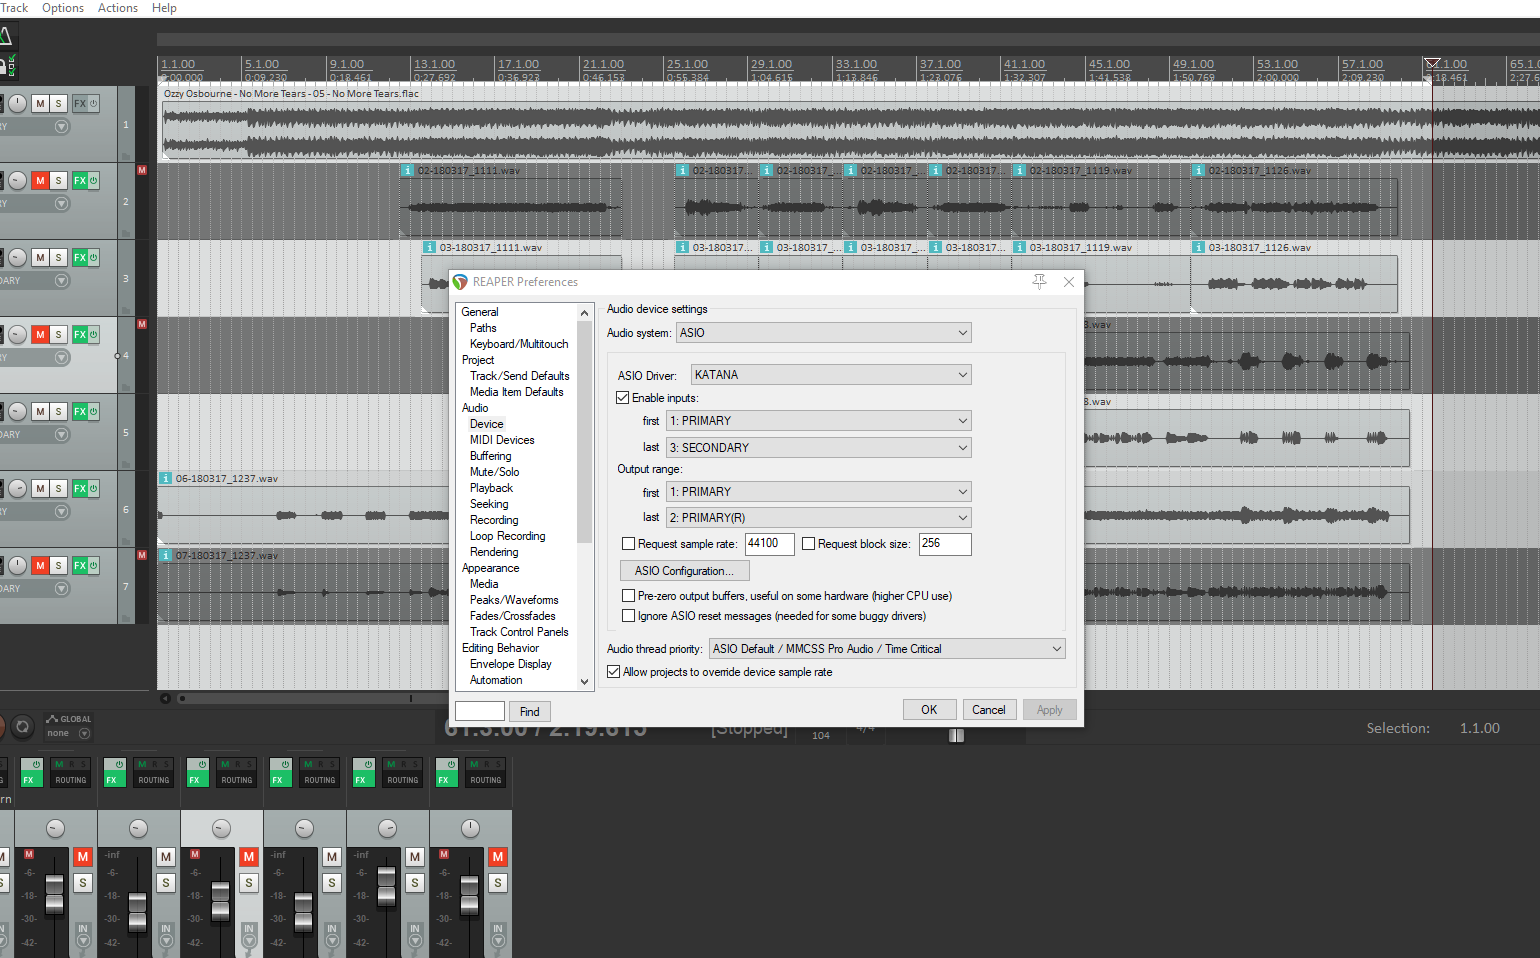This screenshot has height=958, width=1540.
Task: Pin the REAPER Preferences window
Action: tap(1040, 282)
